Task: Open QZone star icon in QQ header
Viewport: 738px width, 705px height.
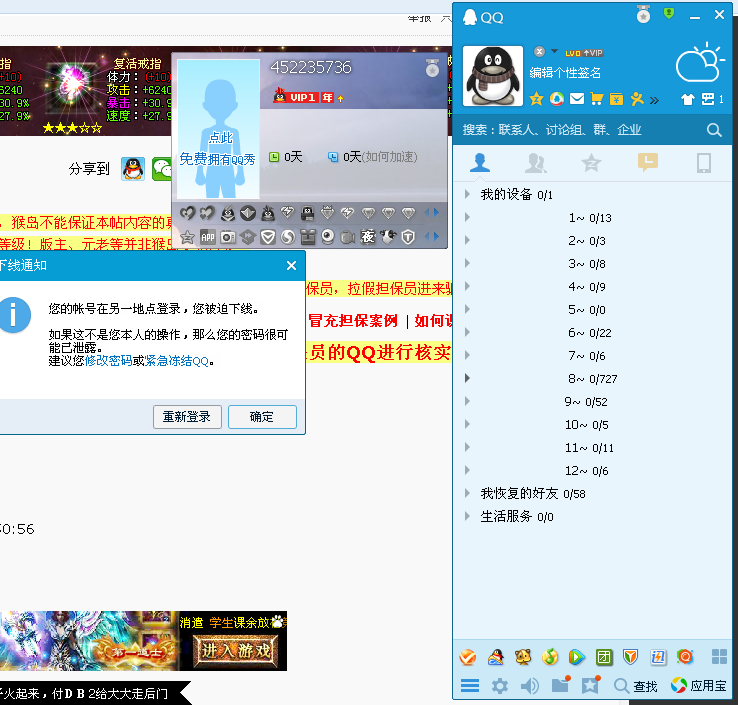Action: 536,99
